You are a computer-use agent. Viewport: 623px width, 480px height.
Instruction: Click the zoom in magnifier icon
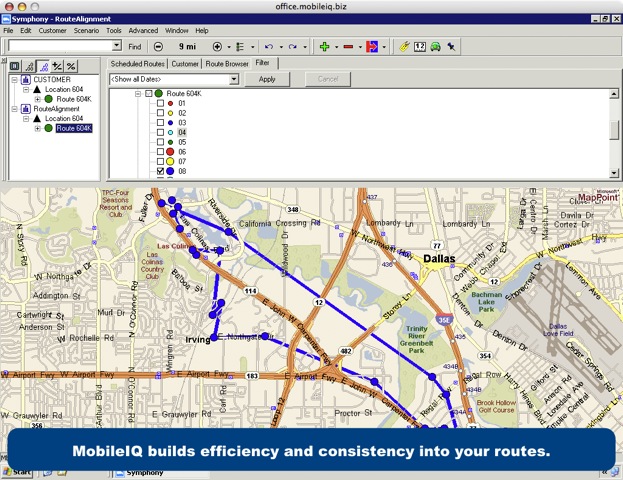click(x=217, y=46)
